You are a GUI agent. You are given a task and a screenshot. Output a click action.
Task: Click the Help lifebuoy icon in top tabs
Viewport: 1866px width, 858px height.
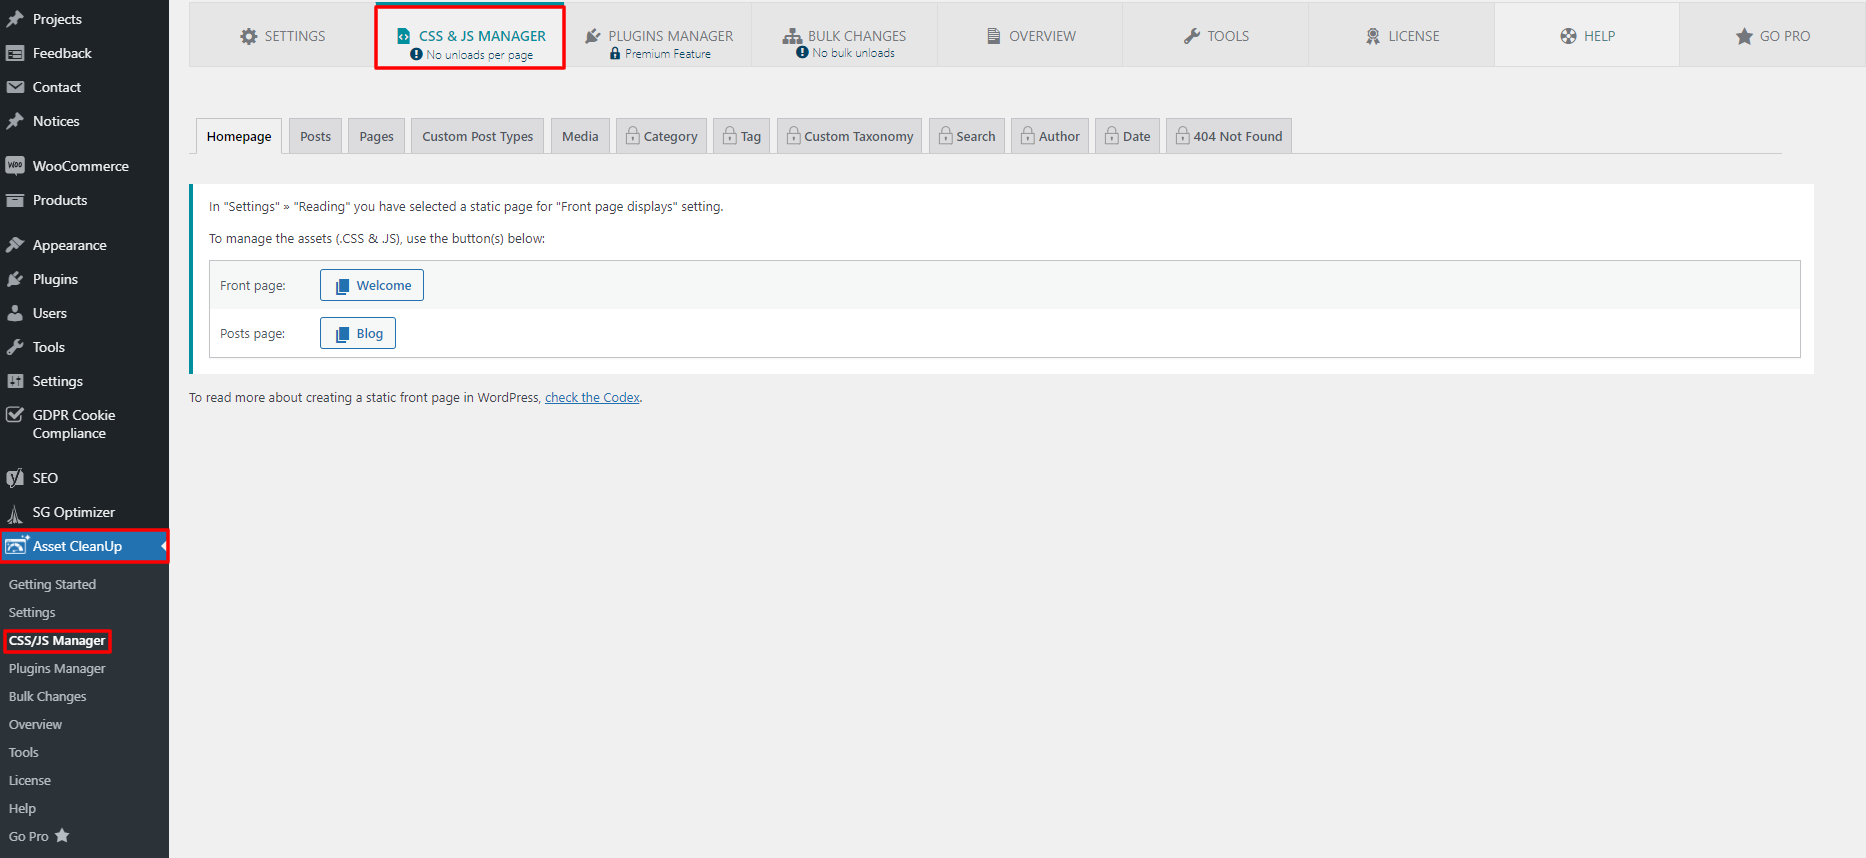point(1568,36)
